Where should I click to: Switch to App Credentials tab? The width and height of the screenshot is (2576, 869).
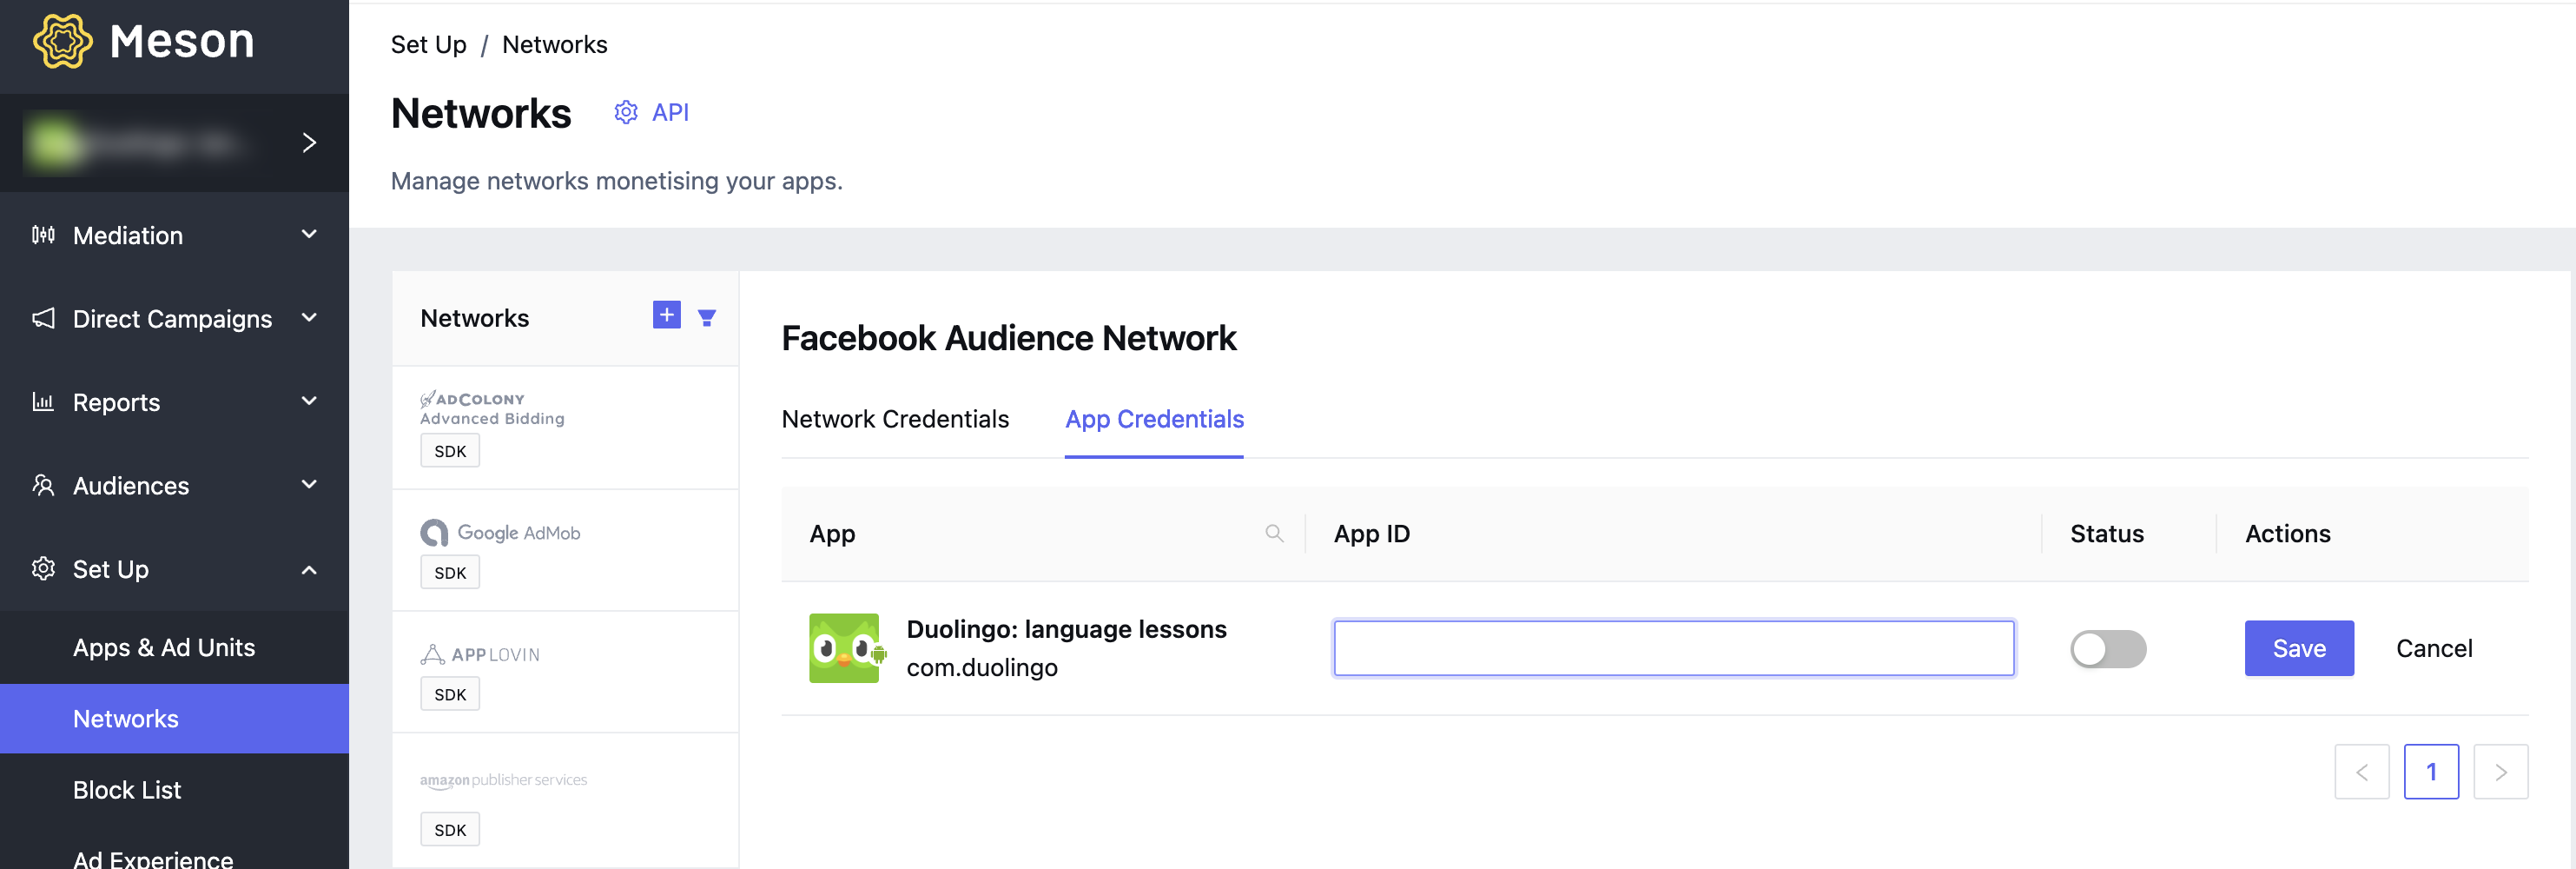coord(1154,419)
